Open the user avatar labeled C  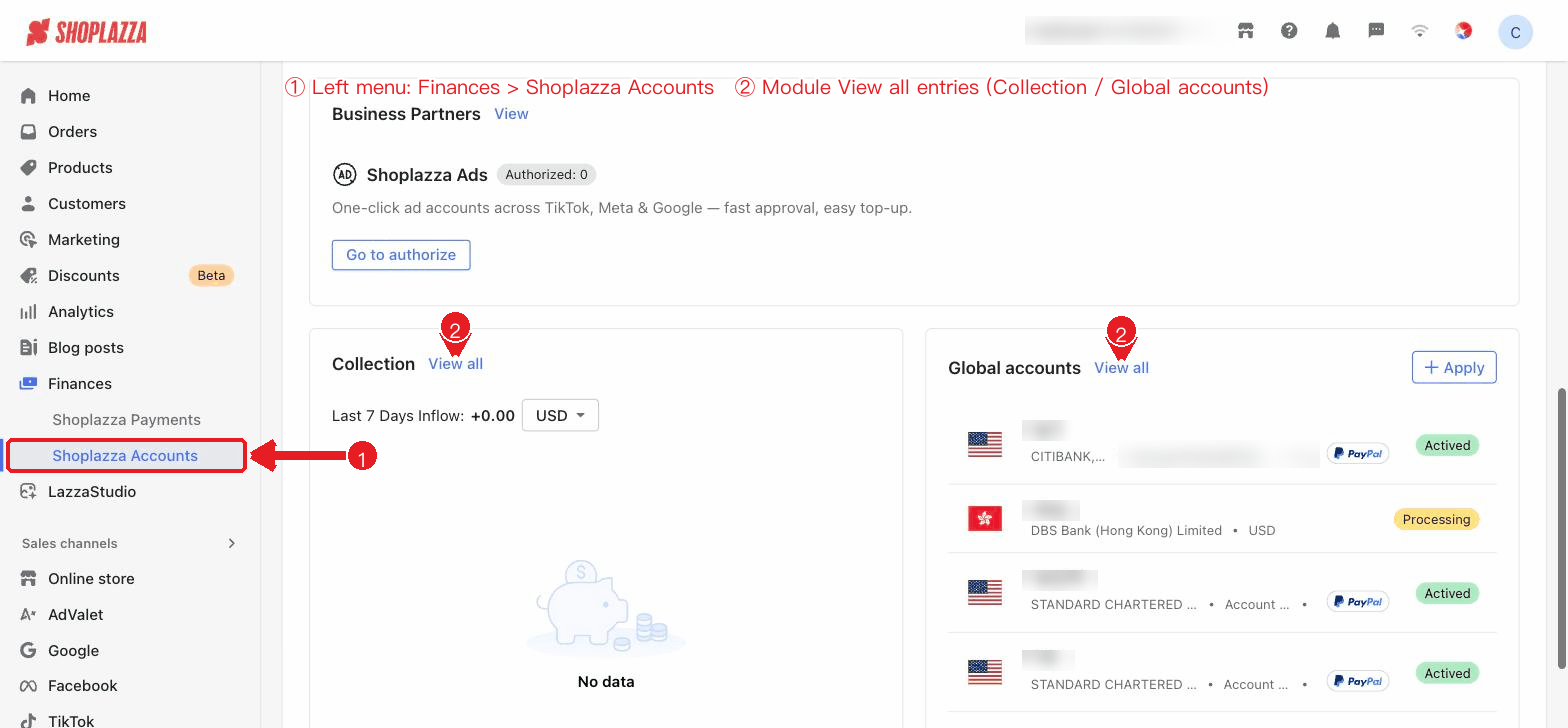point(1515,32)
